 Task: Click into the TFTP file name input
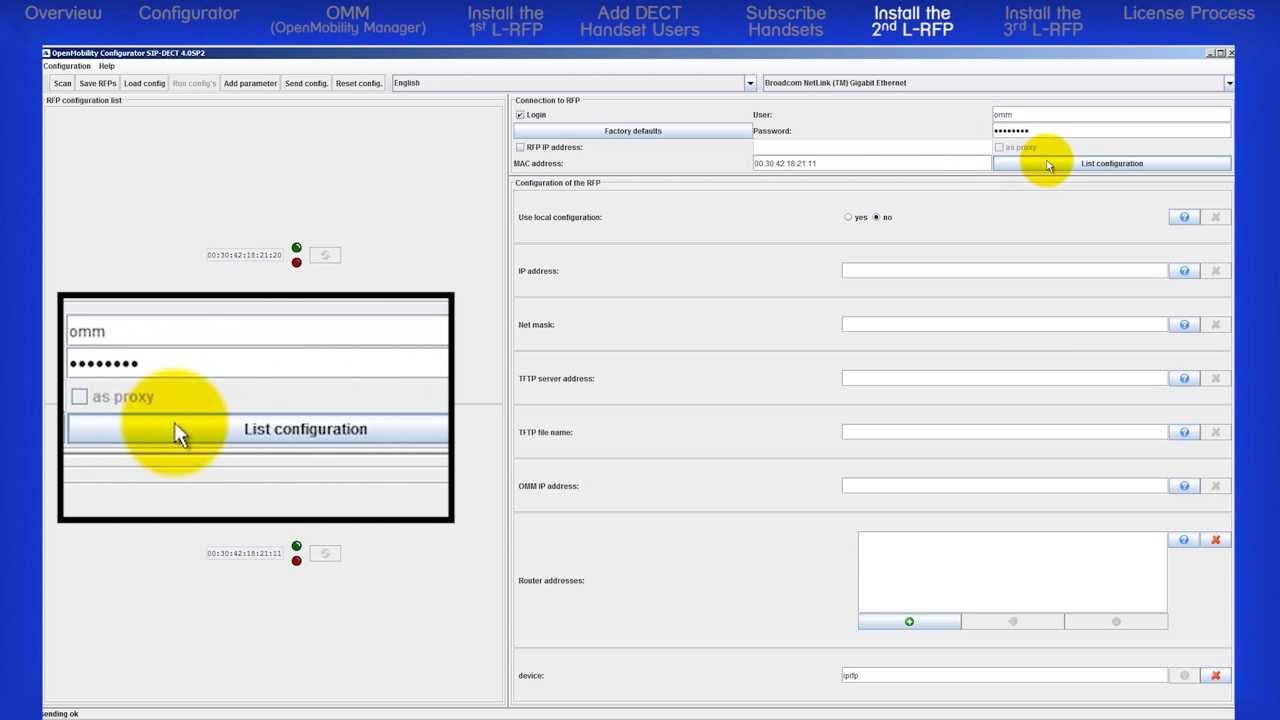click(1004, 432)
